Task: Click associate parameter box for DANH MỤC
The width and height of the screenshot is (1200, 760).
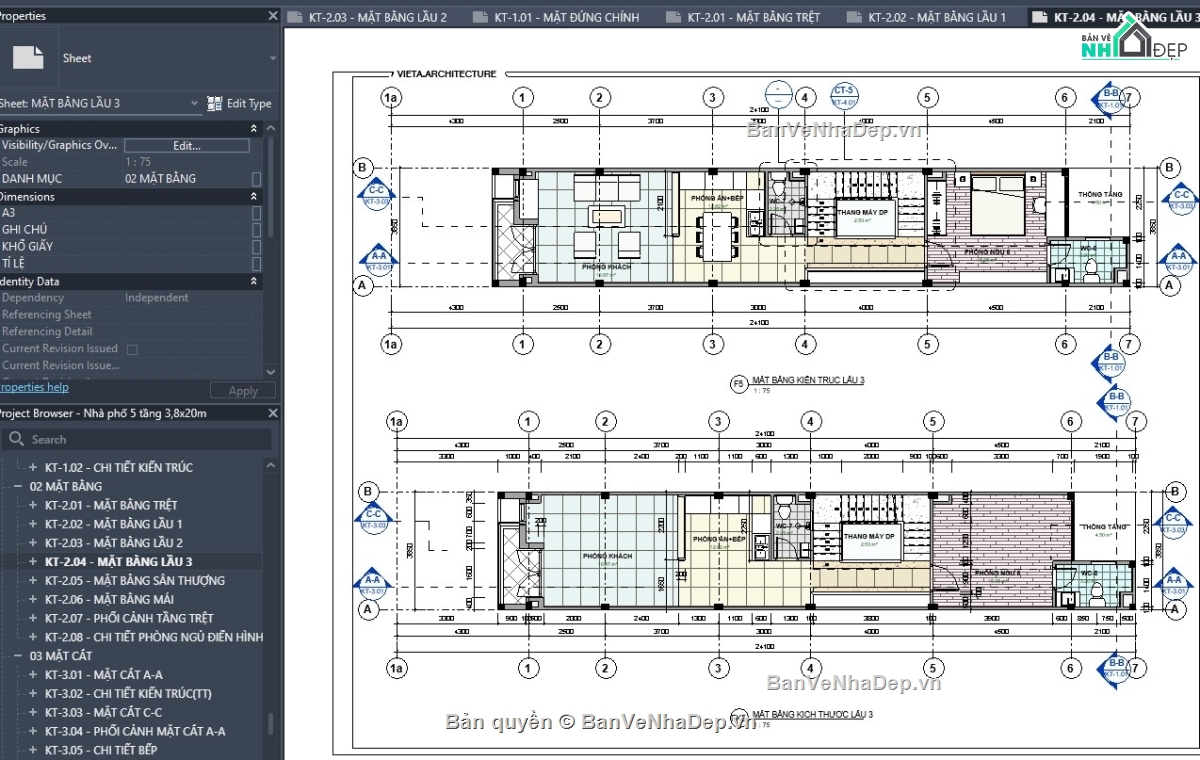Action: (257, 179)
